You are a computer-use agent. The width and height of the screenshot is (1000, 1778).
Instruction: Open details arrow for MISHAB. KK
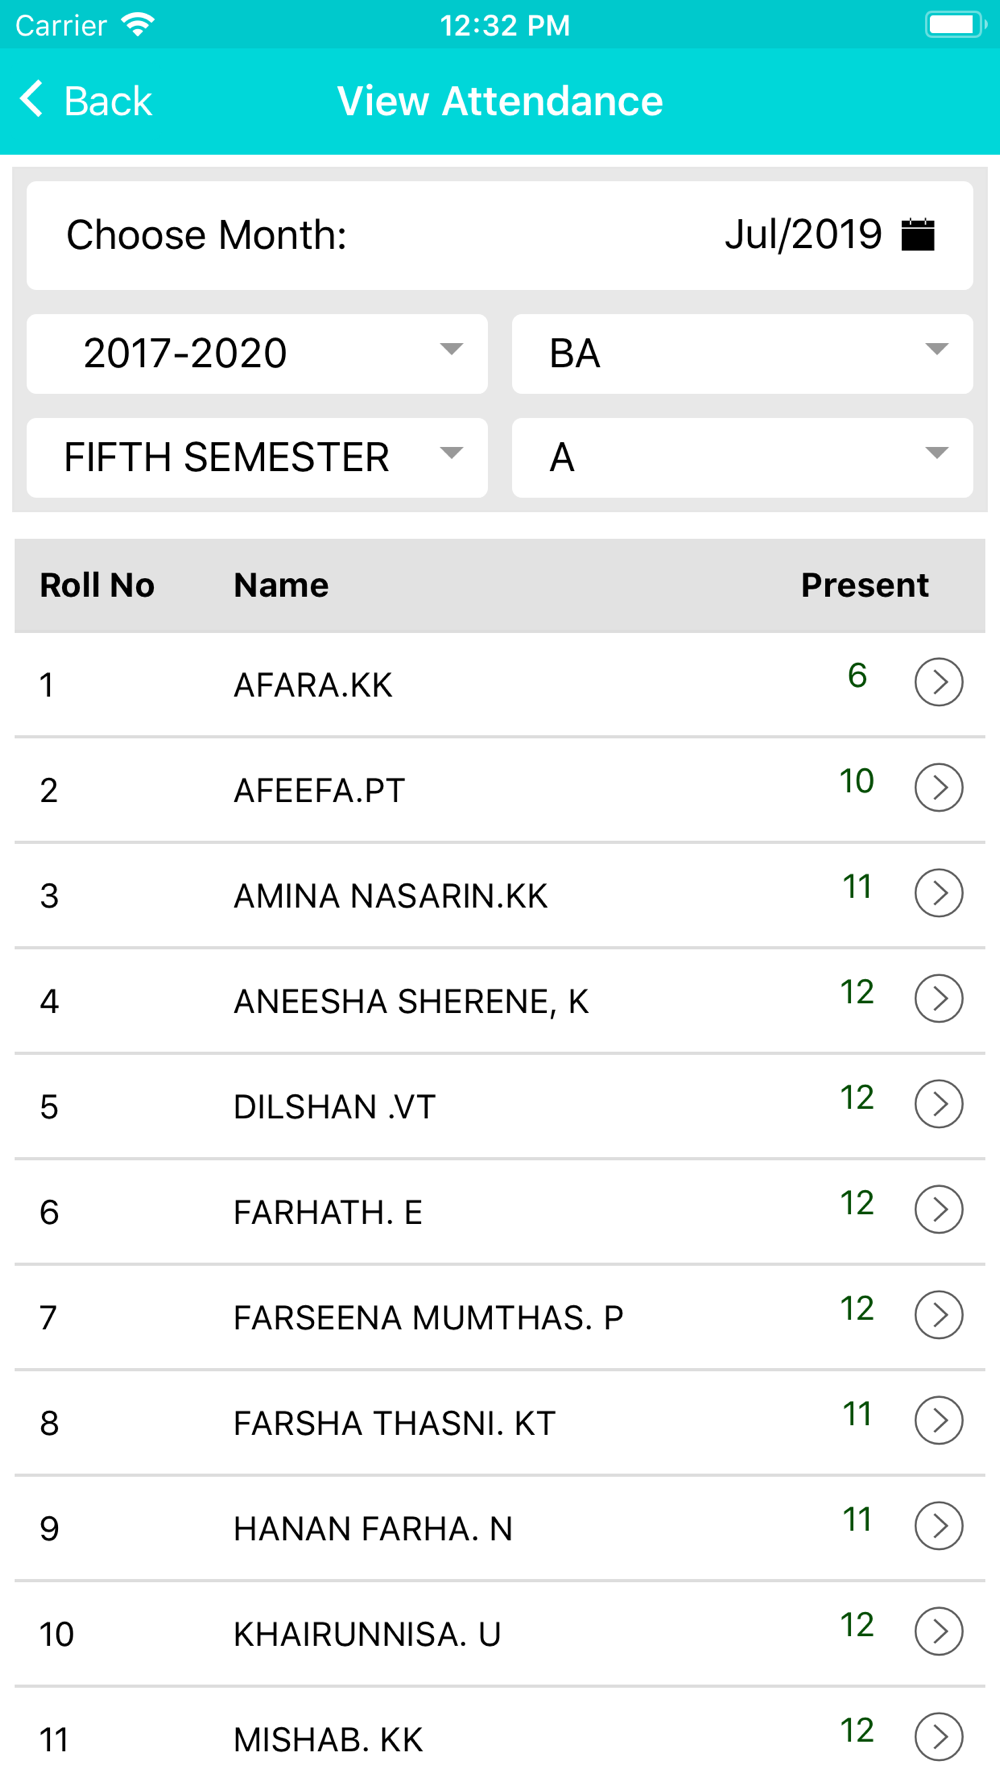coord(938,1738)
